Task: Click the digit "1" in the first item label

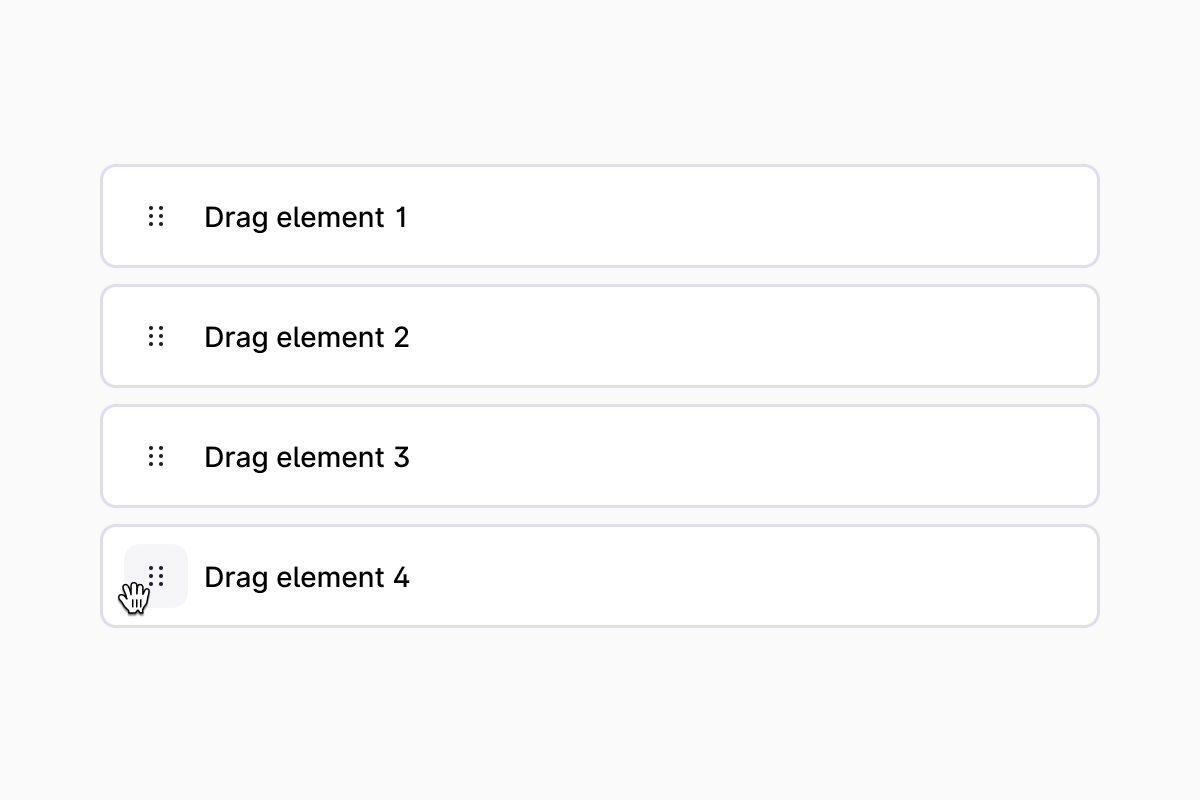Action: point(401,217)
